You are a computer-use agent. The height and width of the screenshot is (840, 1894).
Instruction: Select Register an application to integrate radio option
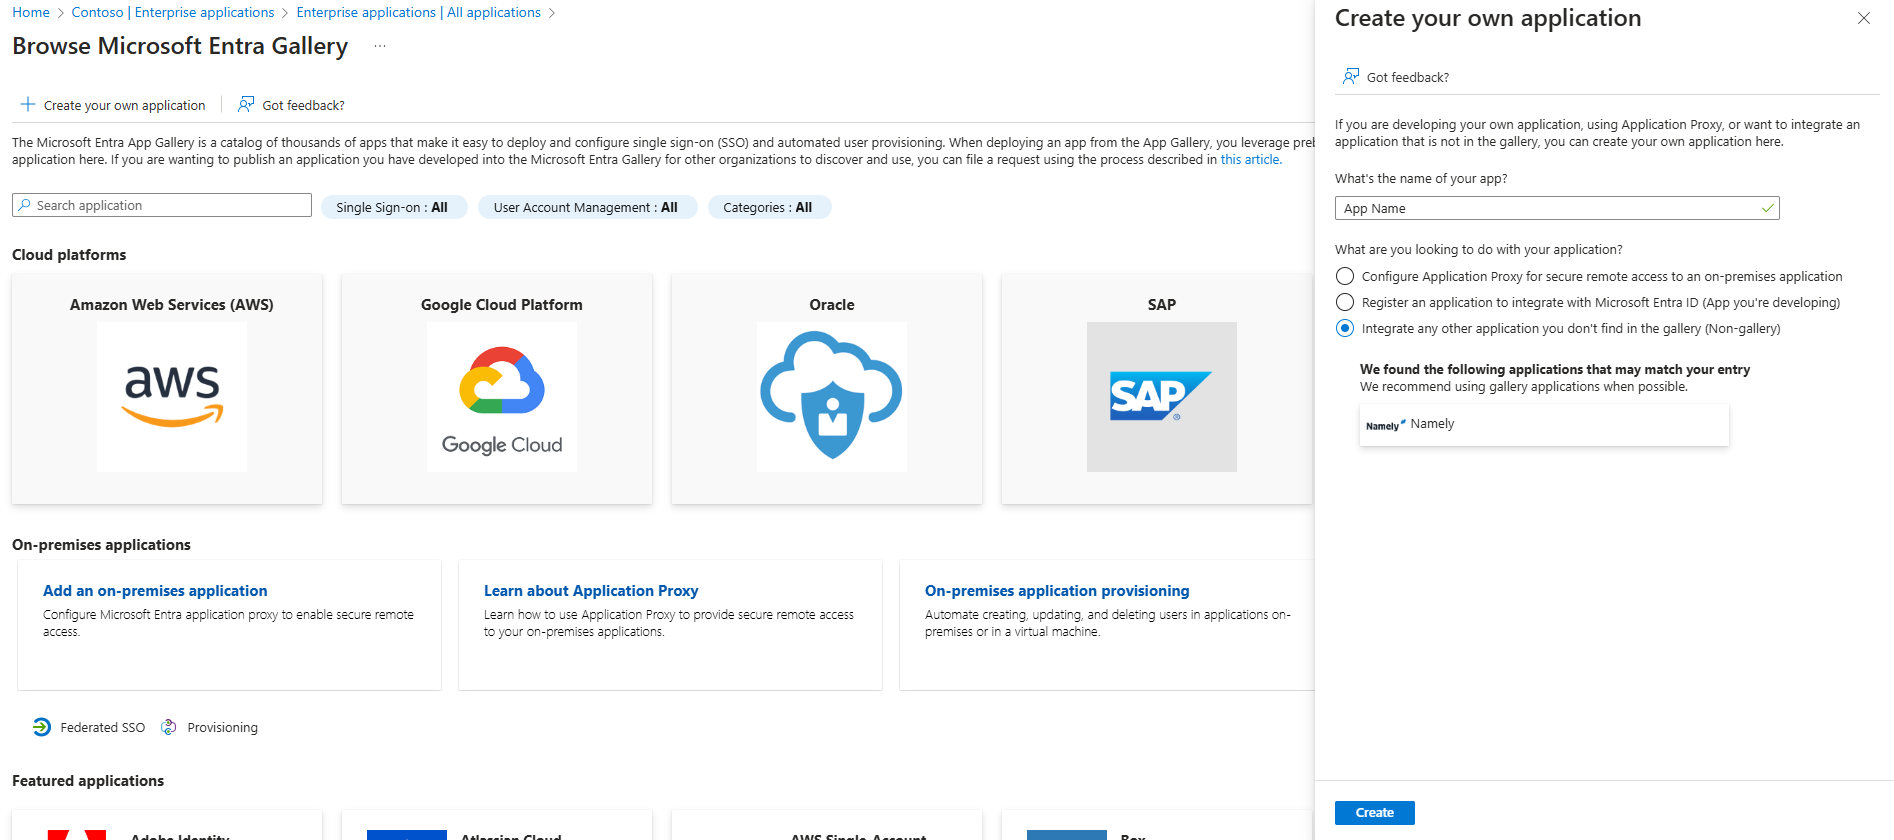(1345, 302)
